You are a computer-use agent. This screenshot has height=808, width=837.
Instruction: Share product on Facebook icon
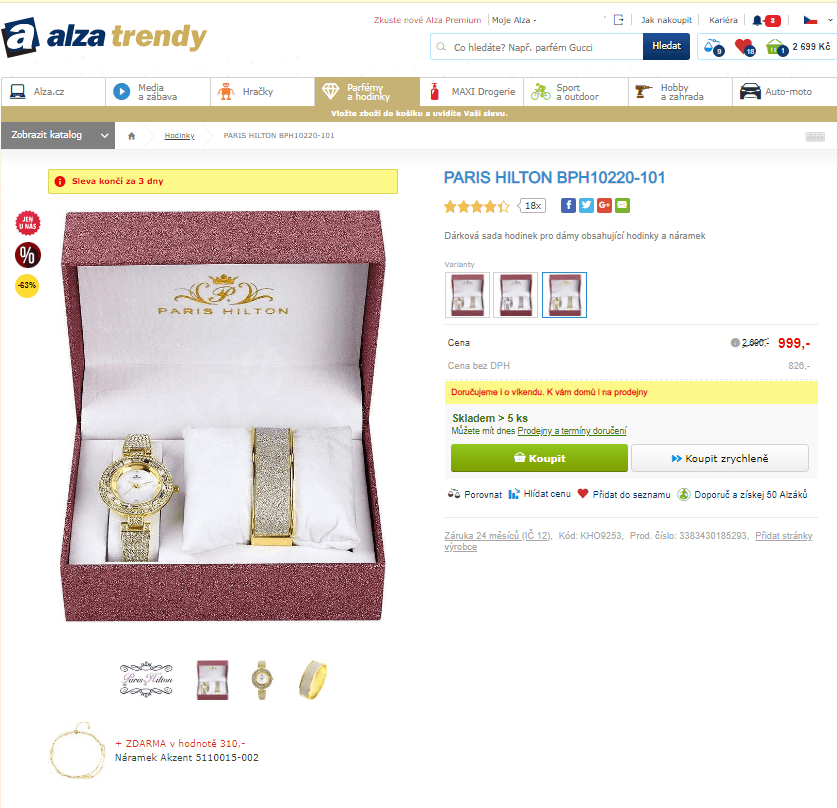click(568, 205)
